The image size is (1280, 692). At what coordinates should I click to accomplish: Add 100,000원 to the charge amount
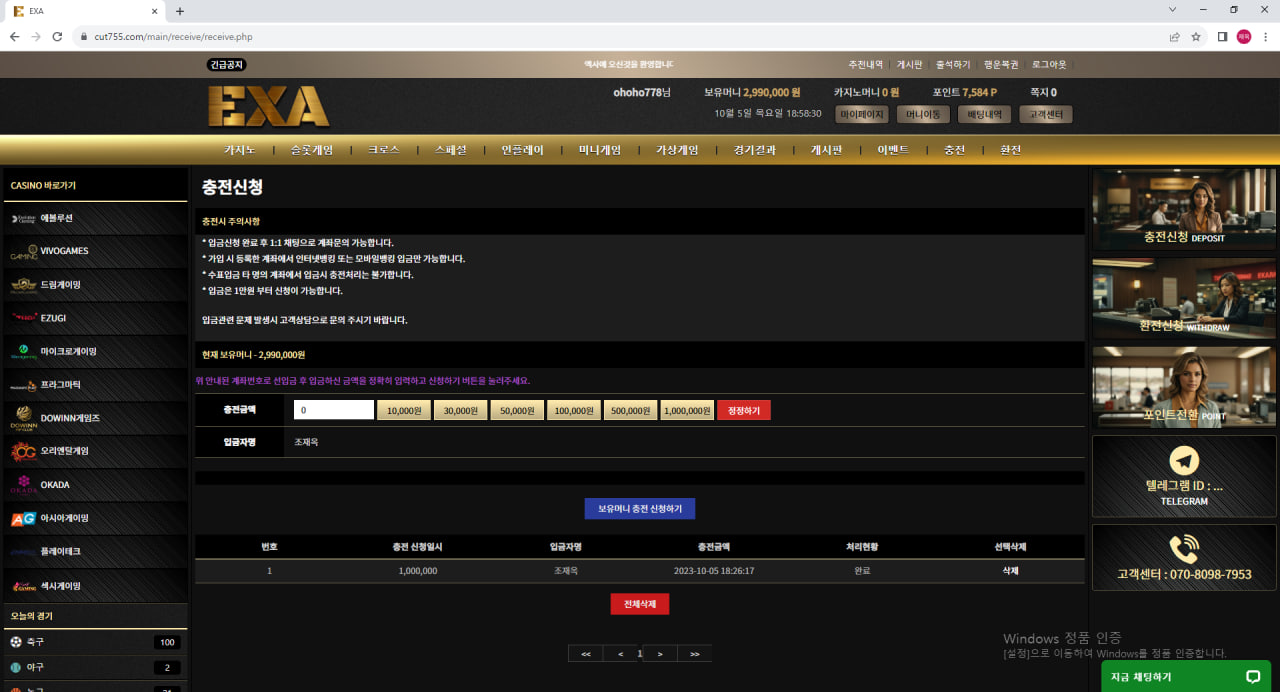point(574,410)
